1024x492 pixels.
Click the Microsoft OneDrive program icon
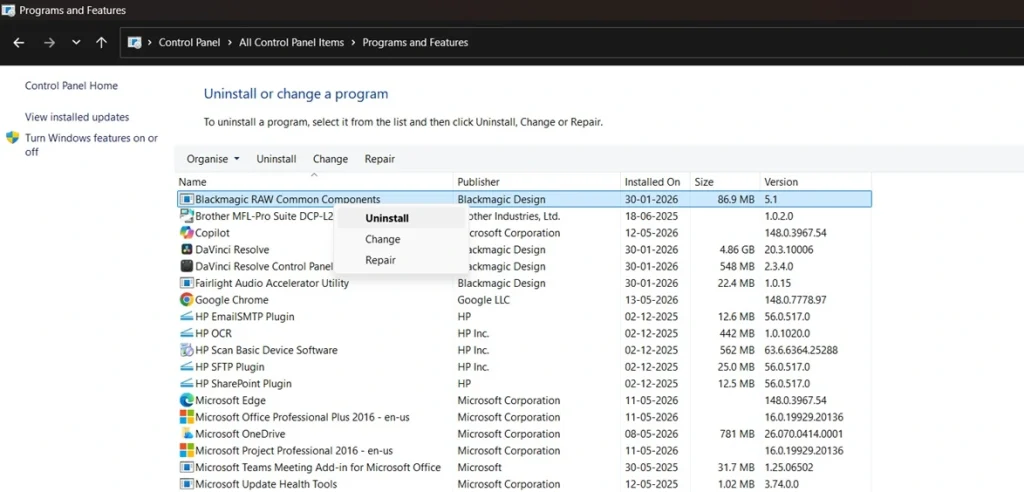click(x=187, y=434)
